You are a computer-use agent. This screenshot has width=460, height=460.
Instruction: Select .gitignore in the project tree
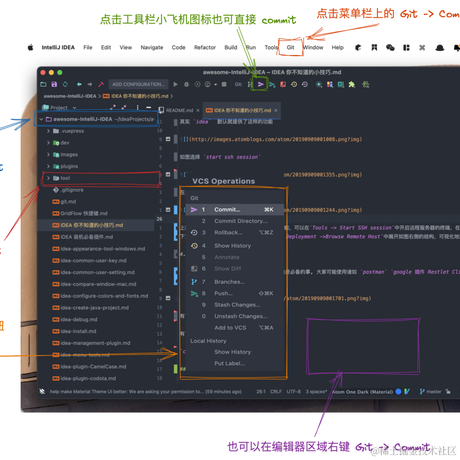(68, 190)
